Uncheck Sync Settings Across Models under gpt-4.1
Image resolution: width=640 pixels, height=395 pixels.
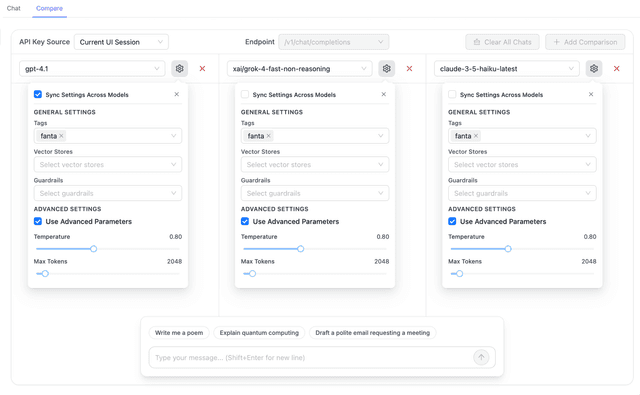pyautogui.click(x=38, y=95)
